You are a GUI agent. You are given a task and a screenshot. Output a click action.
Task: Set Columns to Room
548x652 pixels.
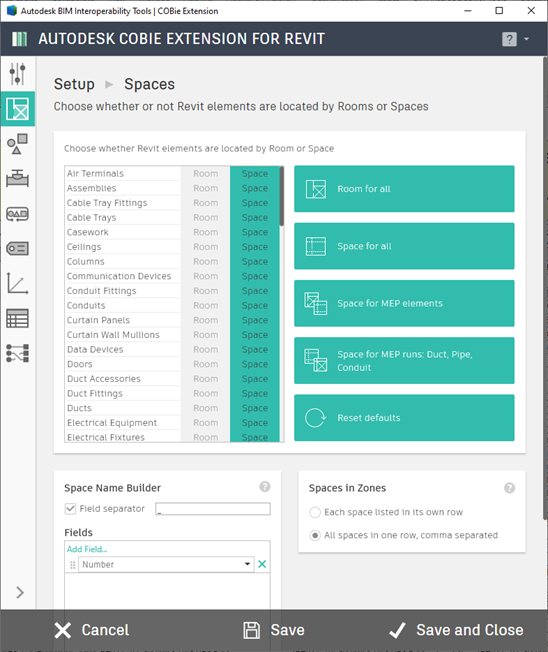coord(205,262)
